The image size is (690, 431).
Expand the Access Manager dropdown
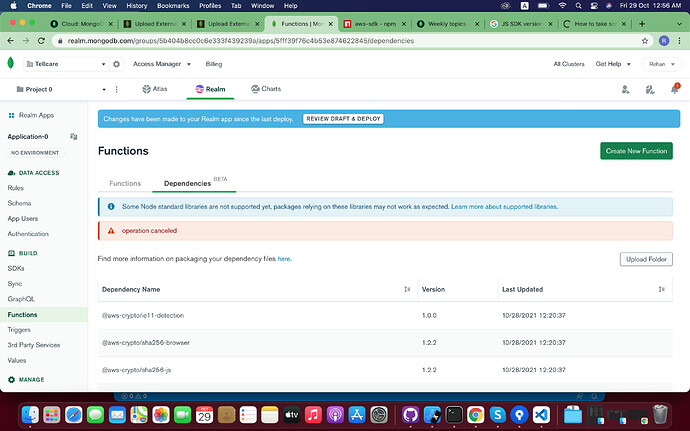160,64
